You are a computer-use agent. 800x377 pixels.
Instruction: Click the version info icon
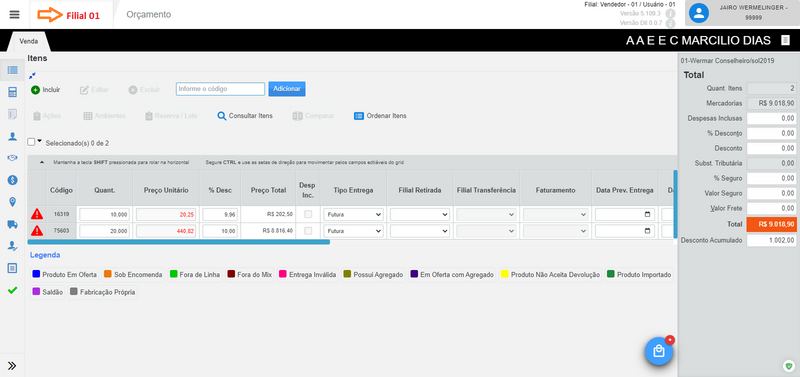[670, 13]
